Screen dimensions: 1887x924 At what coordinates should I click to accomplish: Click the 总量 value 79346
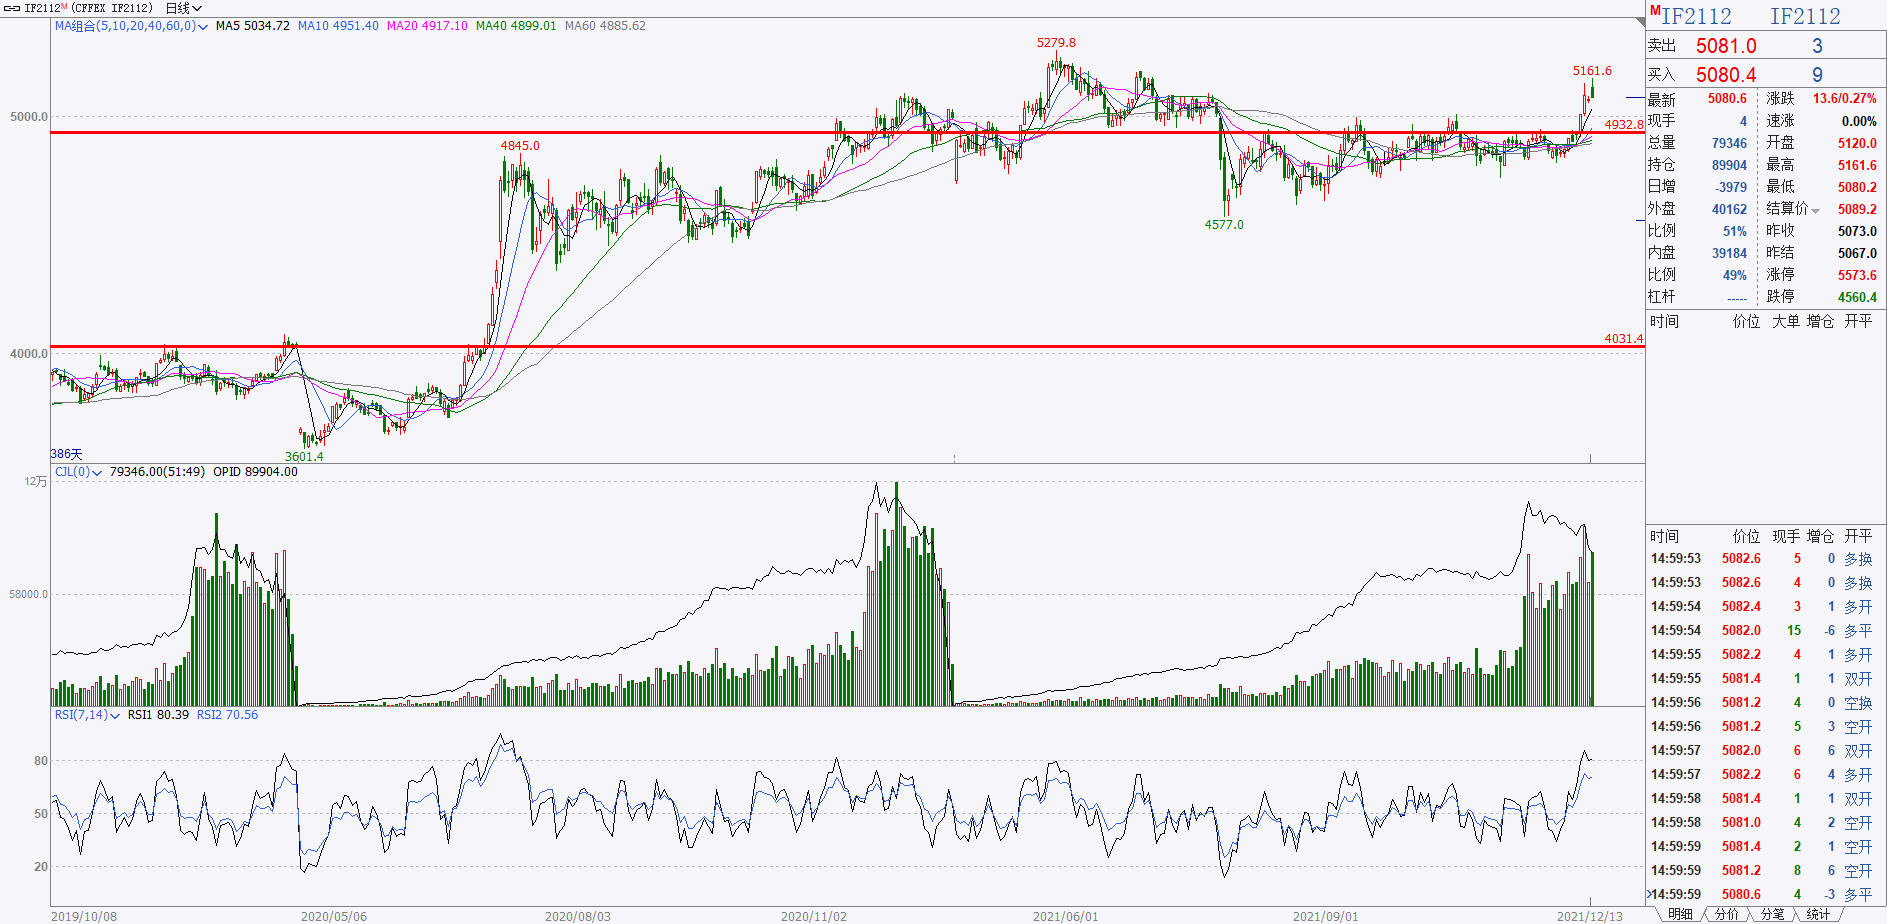pyautogui.click(x=1729, y=143)
